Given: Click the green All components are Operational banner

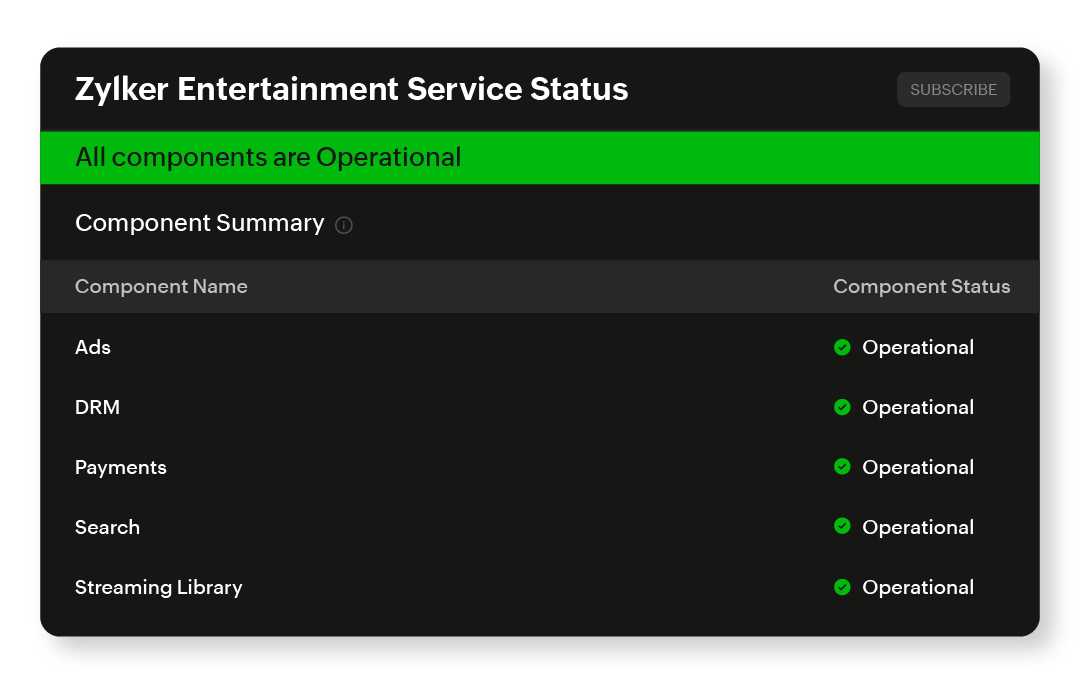Looking at the screenshot, I should point(539,158).
